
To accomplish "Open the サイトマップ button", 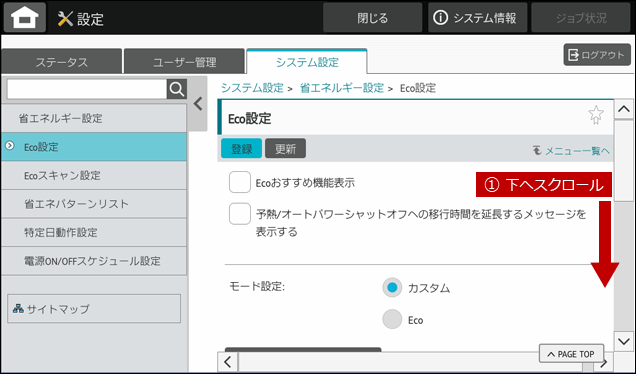I will pyautogui.click(x=94, y=309).
